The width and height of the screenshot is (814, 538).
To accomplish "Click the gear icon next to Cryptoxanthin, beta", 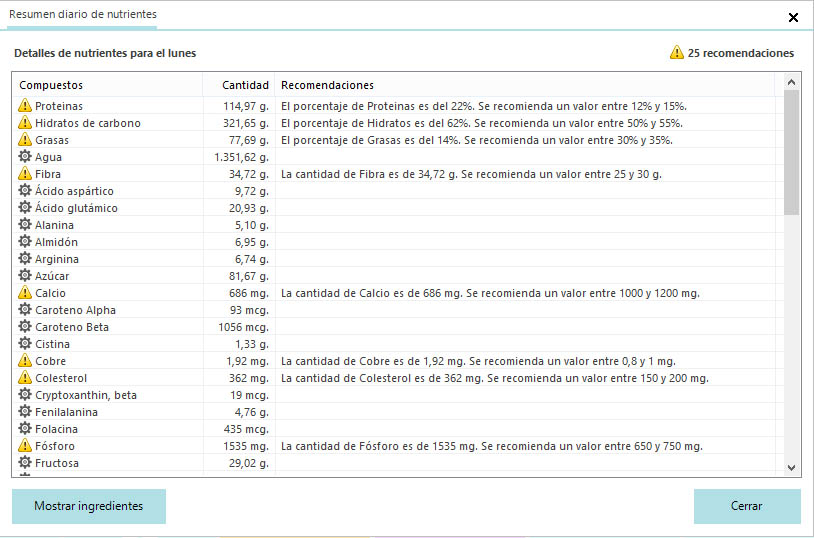I will coord(25,394).
